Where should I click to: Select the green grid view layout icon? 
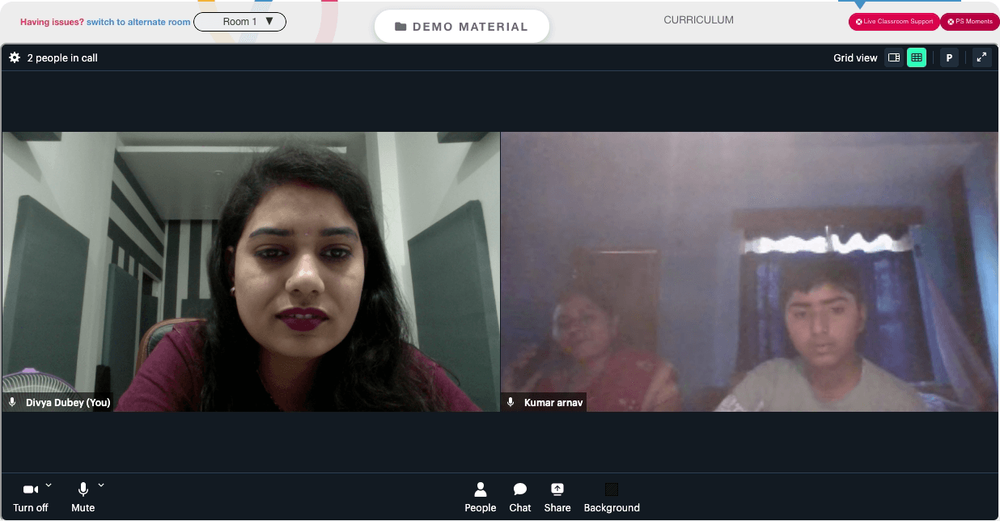coord(916,58)
